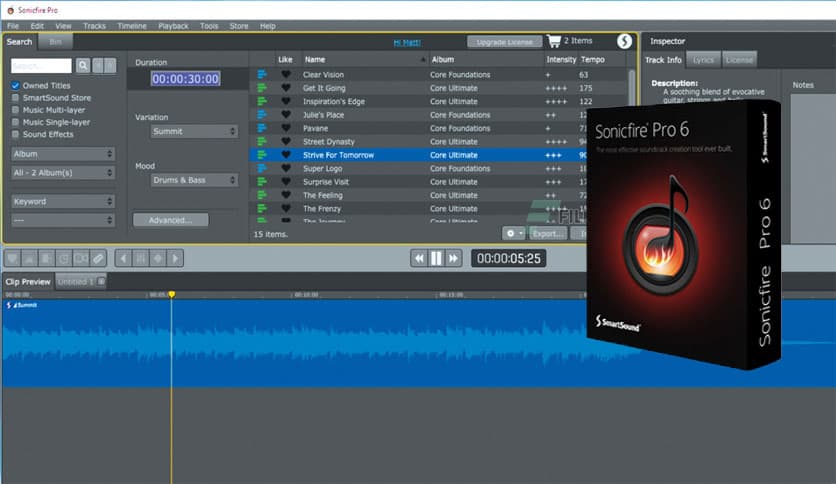Toggle the heart for Strive For Tomorrow

point(286,155)
